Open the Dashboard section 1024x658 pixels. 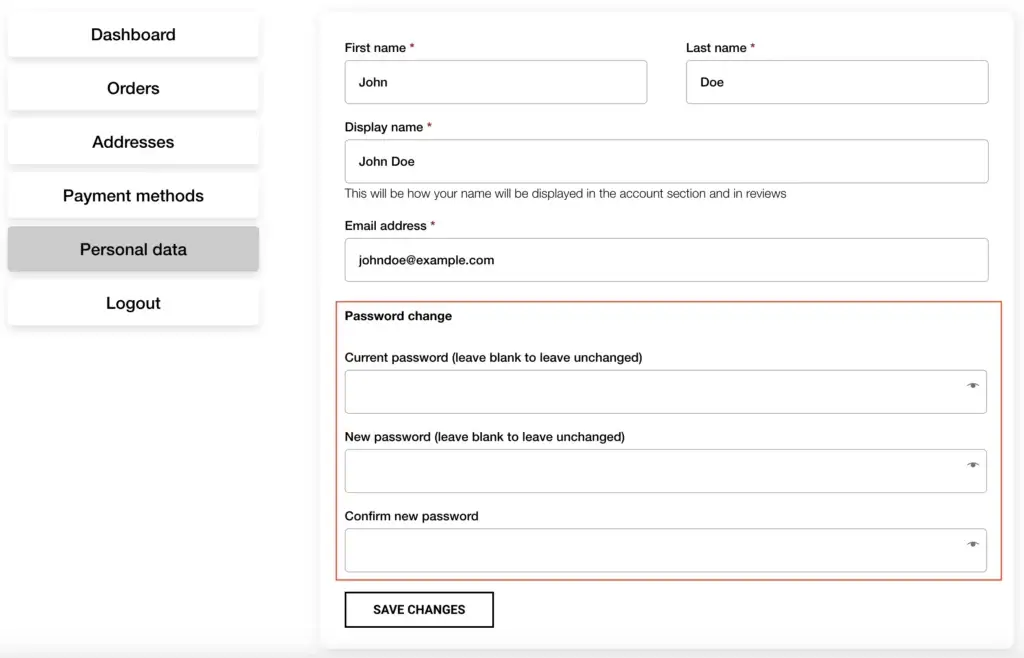point(133,35)
